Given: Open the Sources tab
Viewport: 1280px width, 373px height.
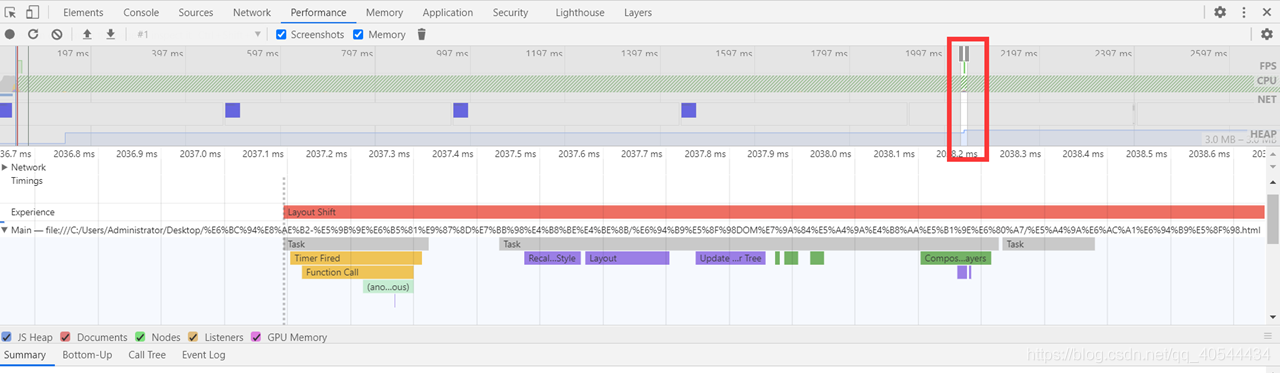Looking at the screenshot, I should pos(195,12).
